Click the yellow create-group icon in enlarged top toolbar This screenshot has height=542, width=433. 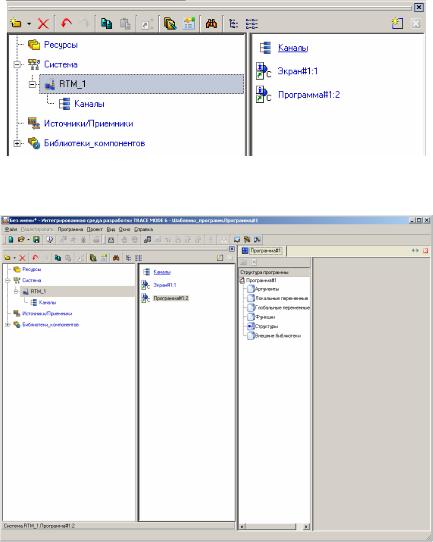click(x=16, y=24)
